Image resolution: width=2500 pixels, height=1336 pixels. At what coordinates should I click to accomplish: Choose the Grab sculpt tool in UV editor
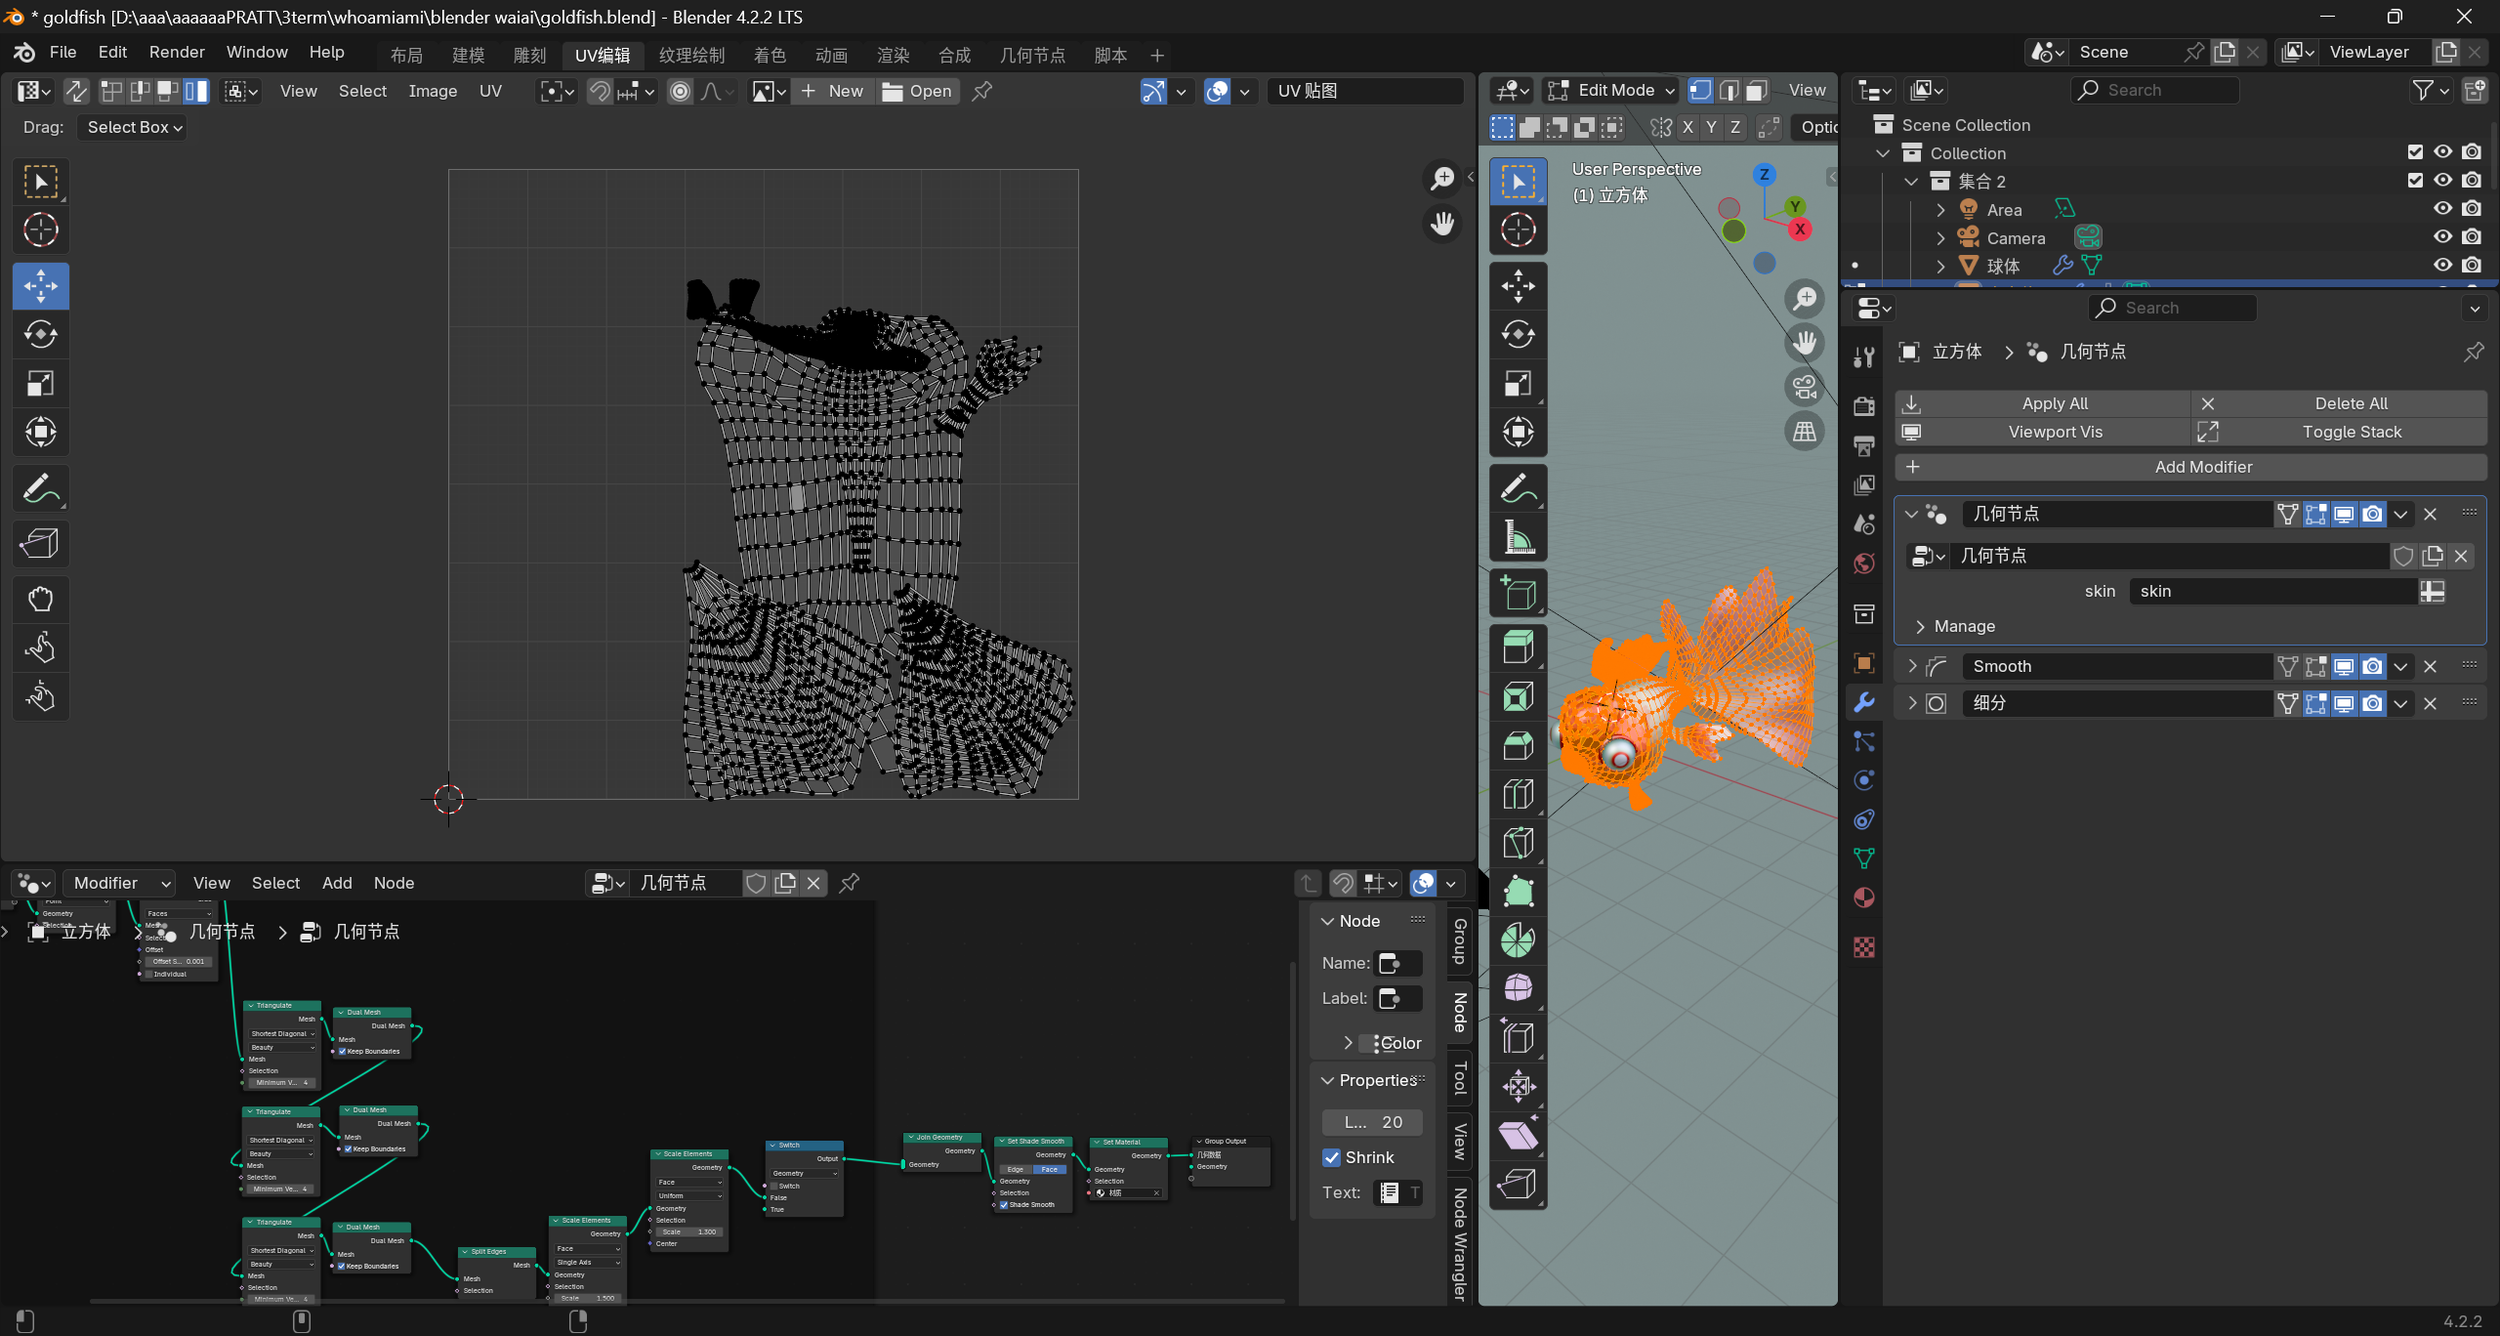pyautogui.click(x=40, y=599)
